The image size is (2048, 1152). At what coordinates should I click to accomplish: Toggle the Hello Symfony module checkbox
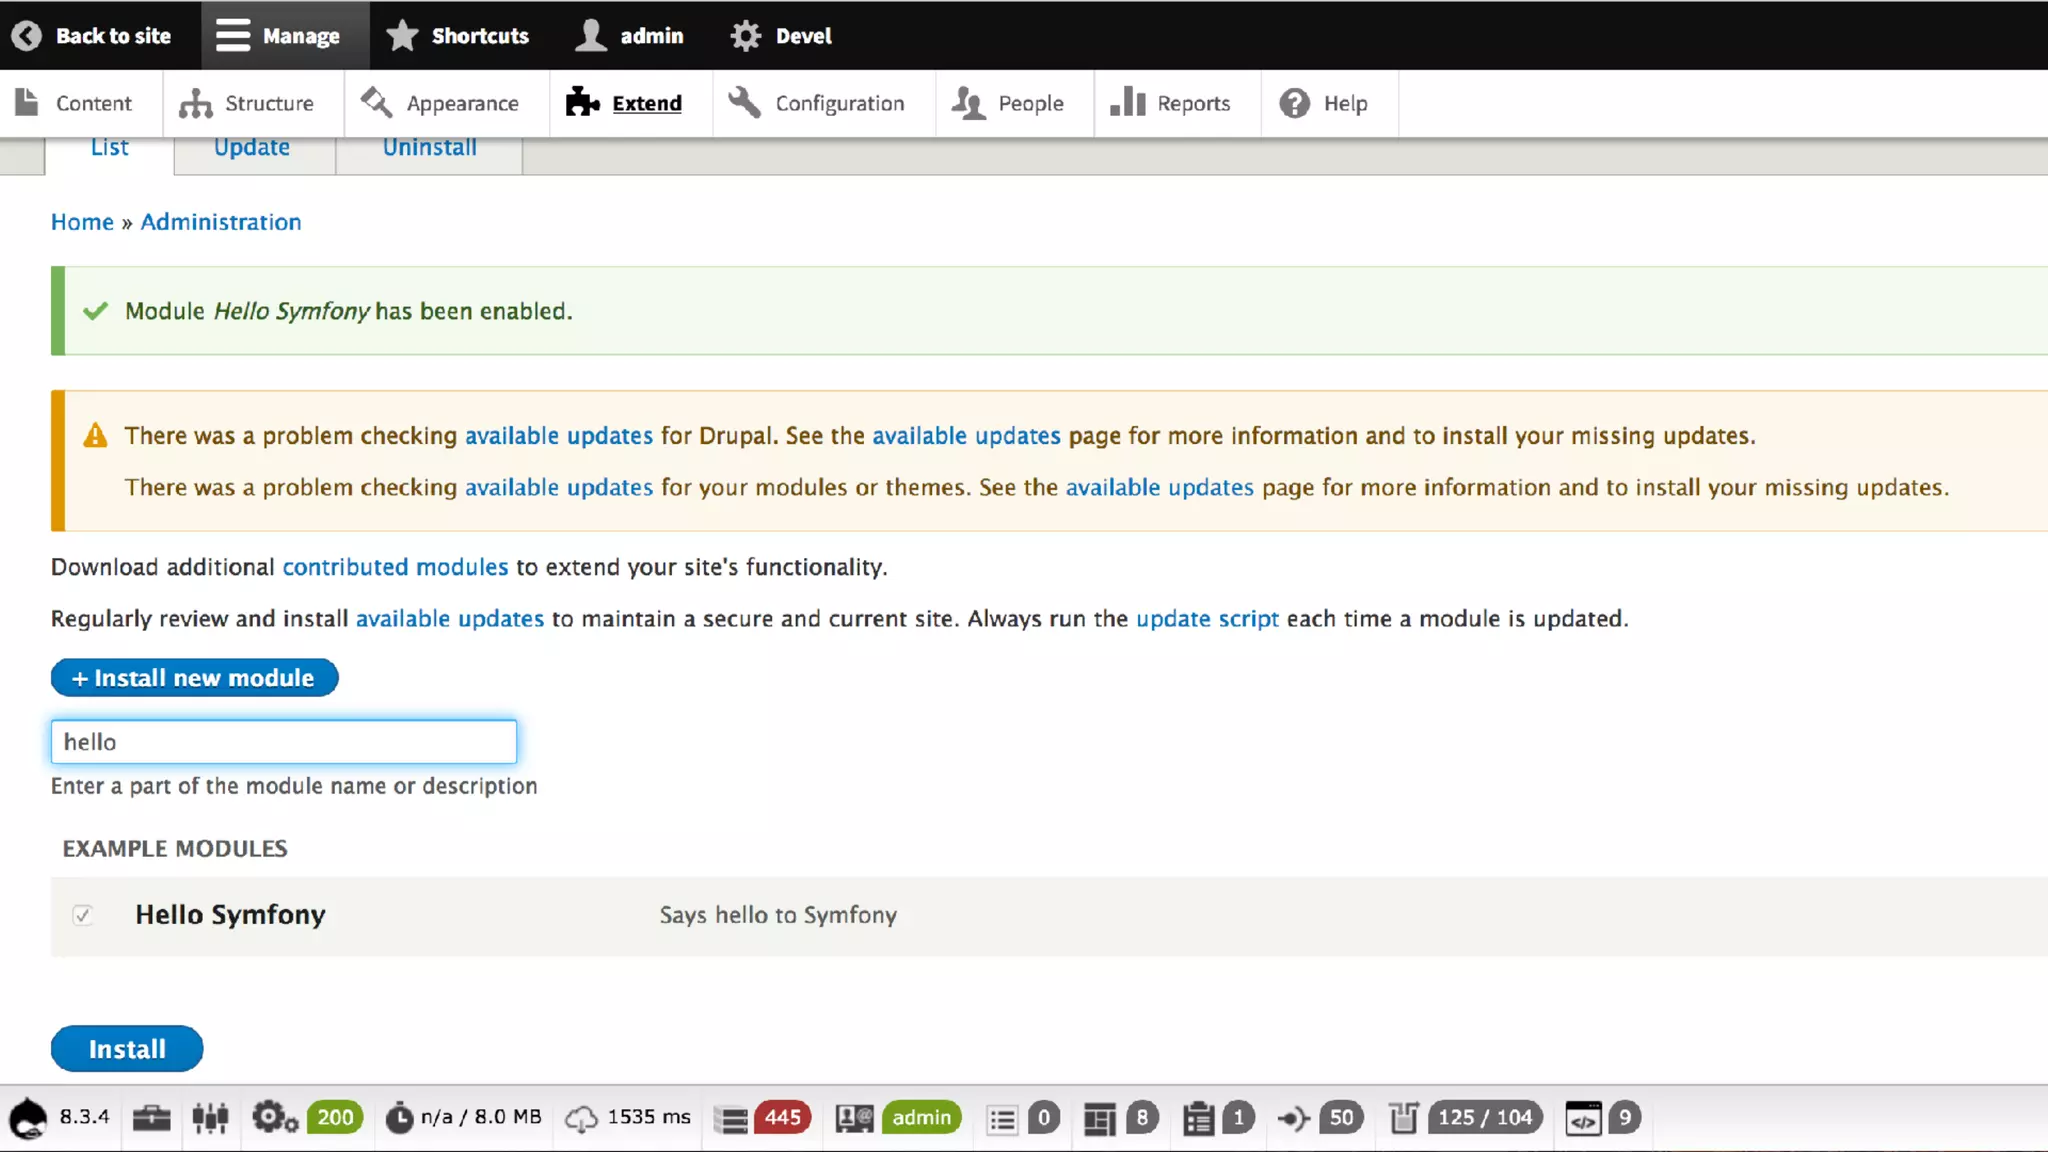(x=83, y=915)
